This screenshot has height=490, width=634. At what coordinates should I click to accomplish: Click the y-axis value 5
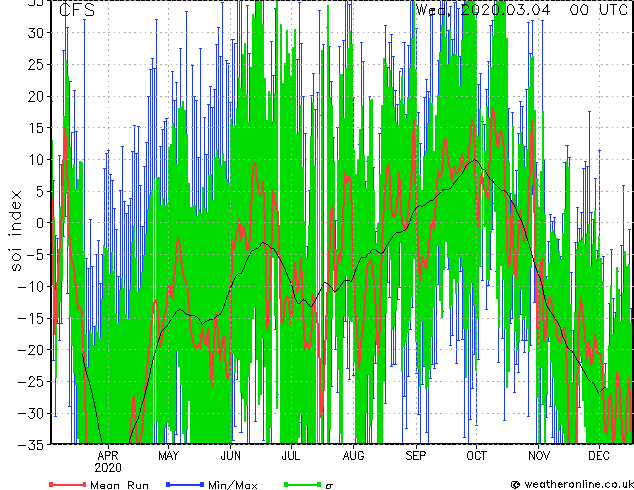(40, 191)
